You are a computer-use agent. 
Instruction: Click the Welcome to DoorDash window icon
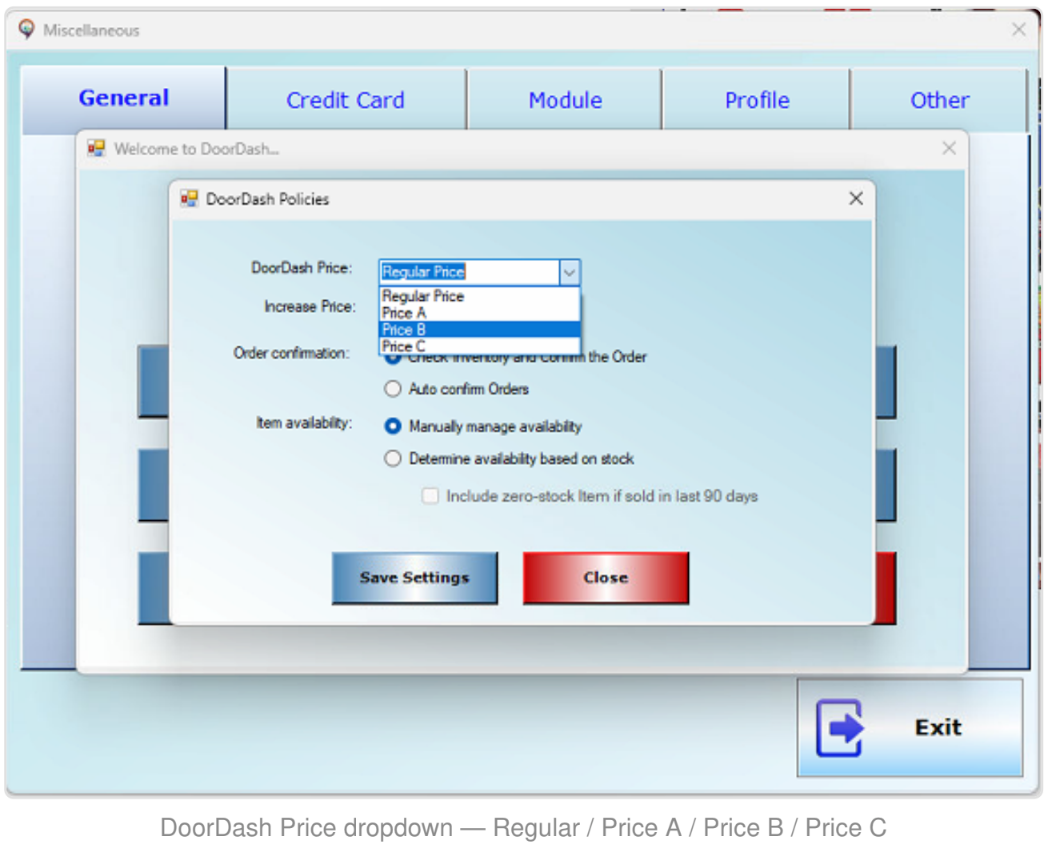click(x=97, y=148)
